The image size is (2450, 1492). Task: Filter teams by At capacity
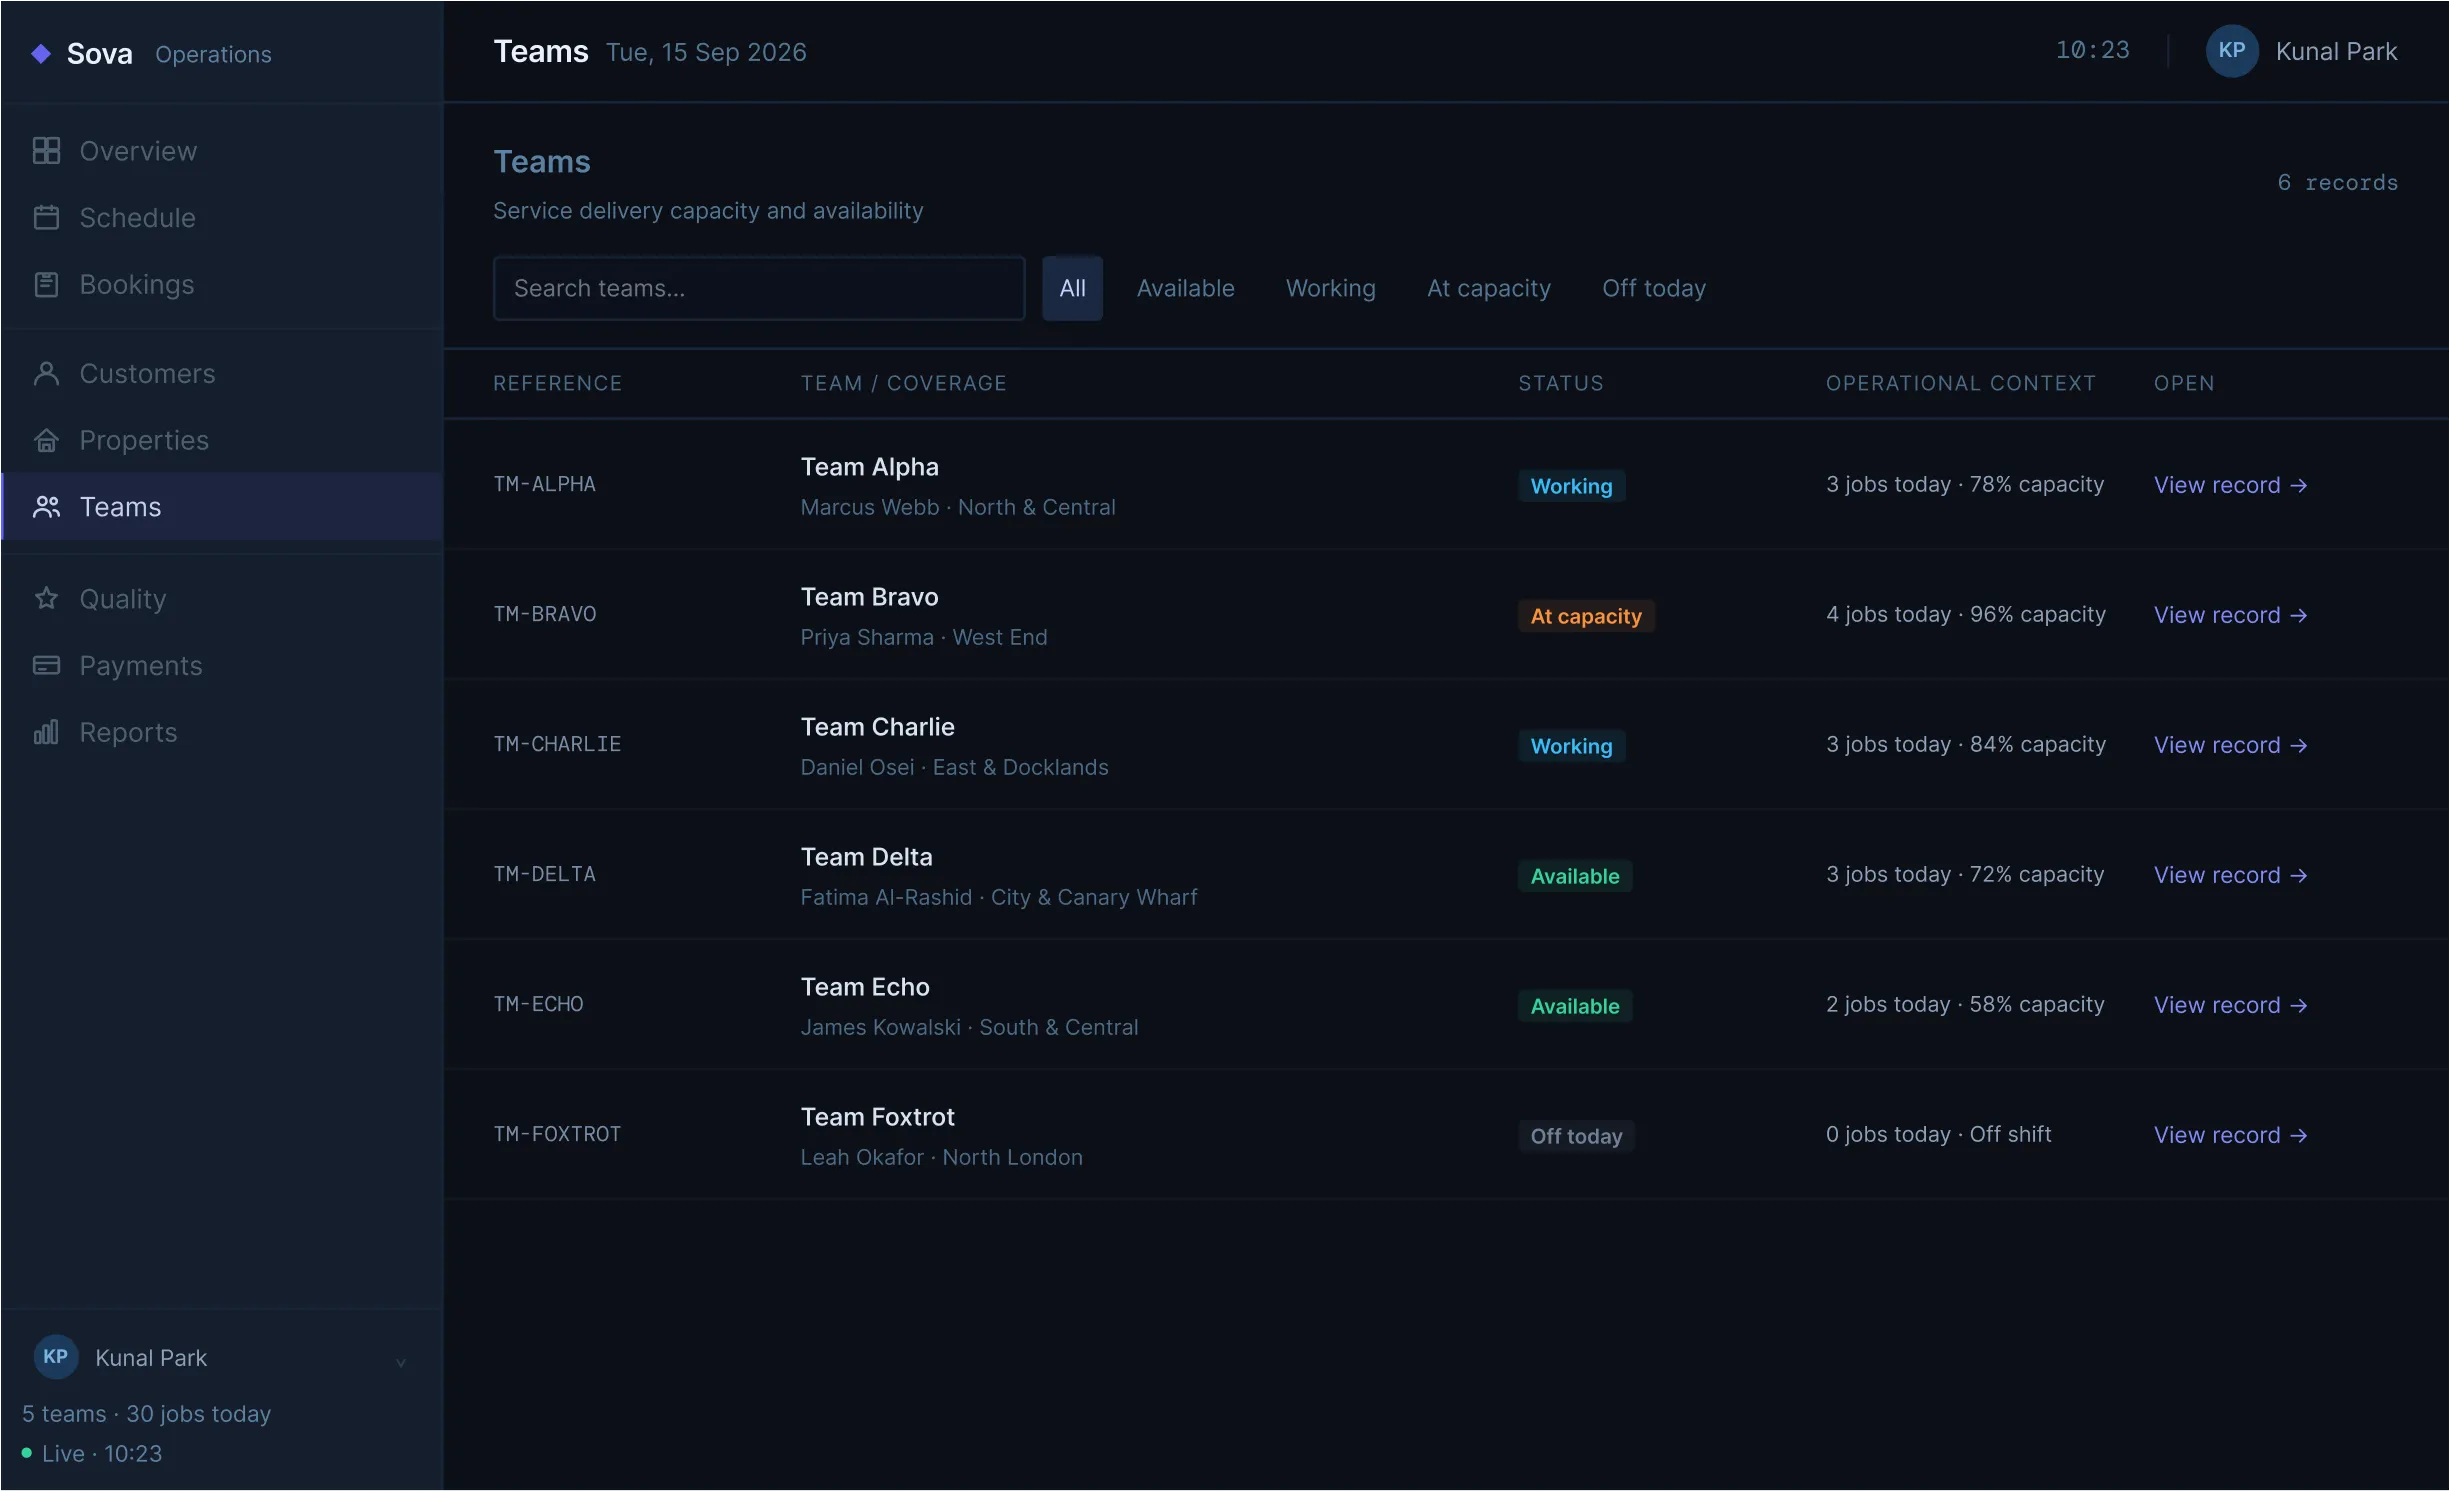1488,289
